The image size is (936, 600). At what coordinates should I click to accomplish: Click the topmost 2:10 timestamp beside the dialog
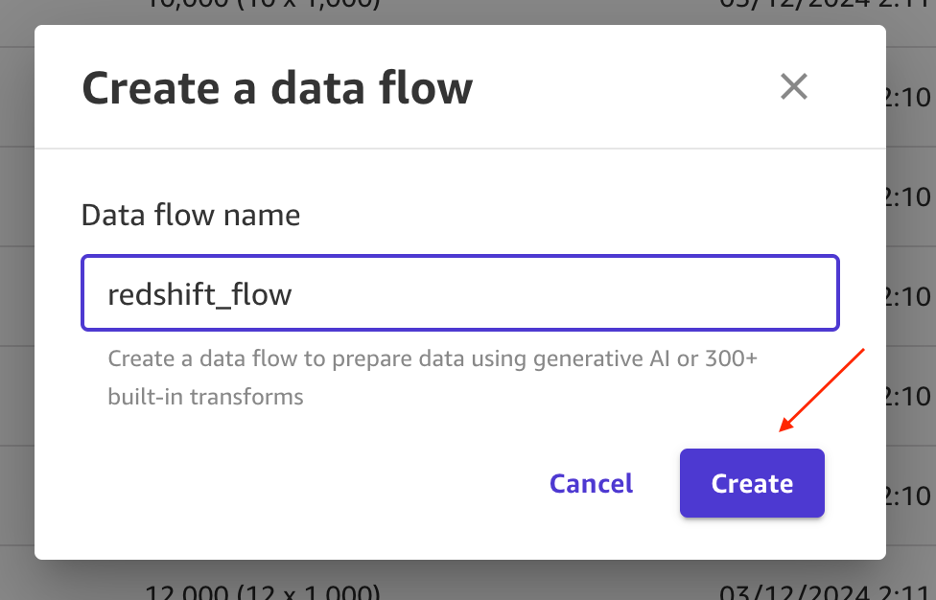click(910, 97)
